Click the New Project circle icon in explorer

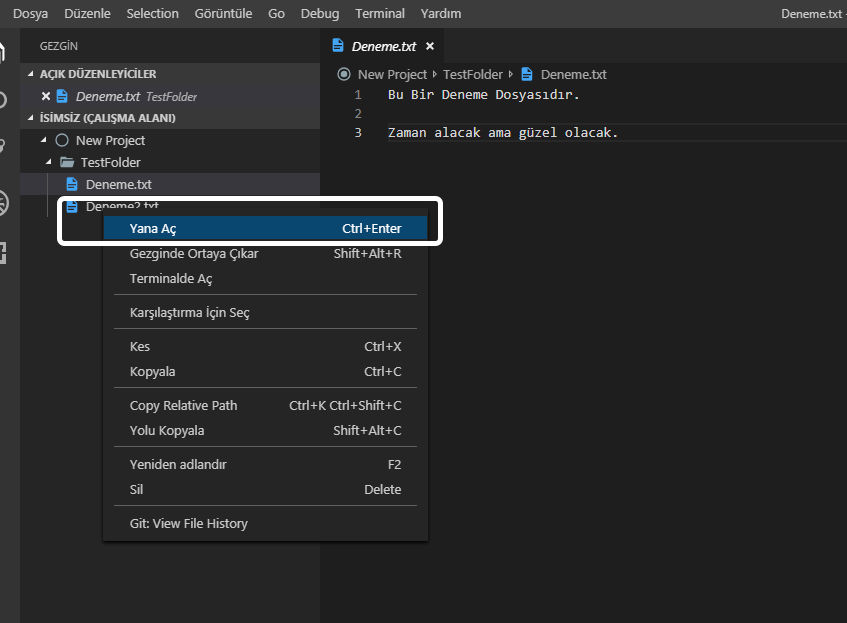point(62,140)
